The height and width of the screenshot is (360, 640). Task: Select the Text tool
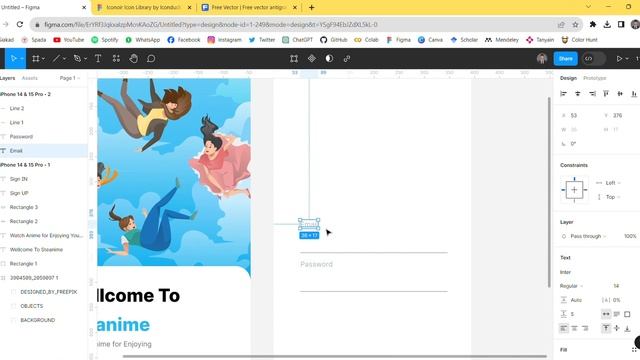(98, 59)
